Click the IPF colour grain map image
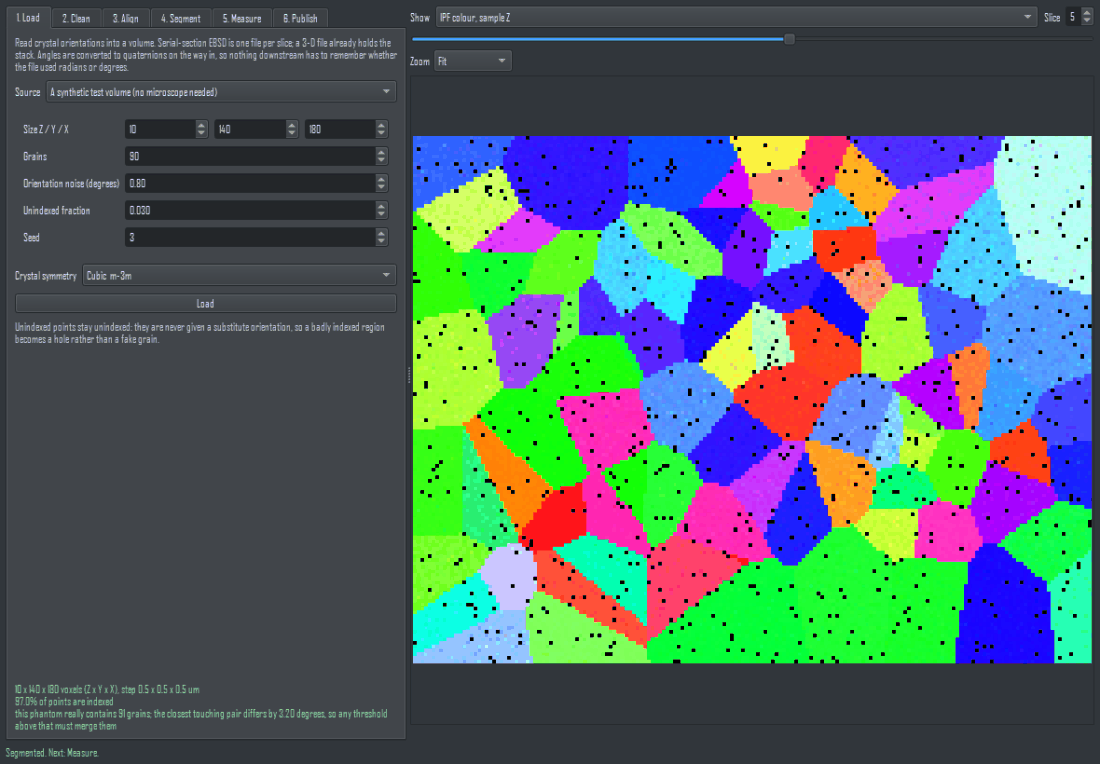 click(x=752, y=399)
